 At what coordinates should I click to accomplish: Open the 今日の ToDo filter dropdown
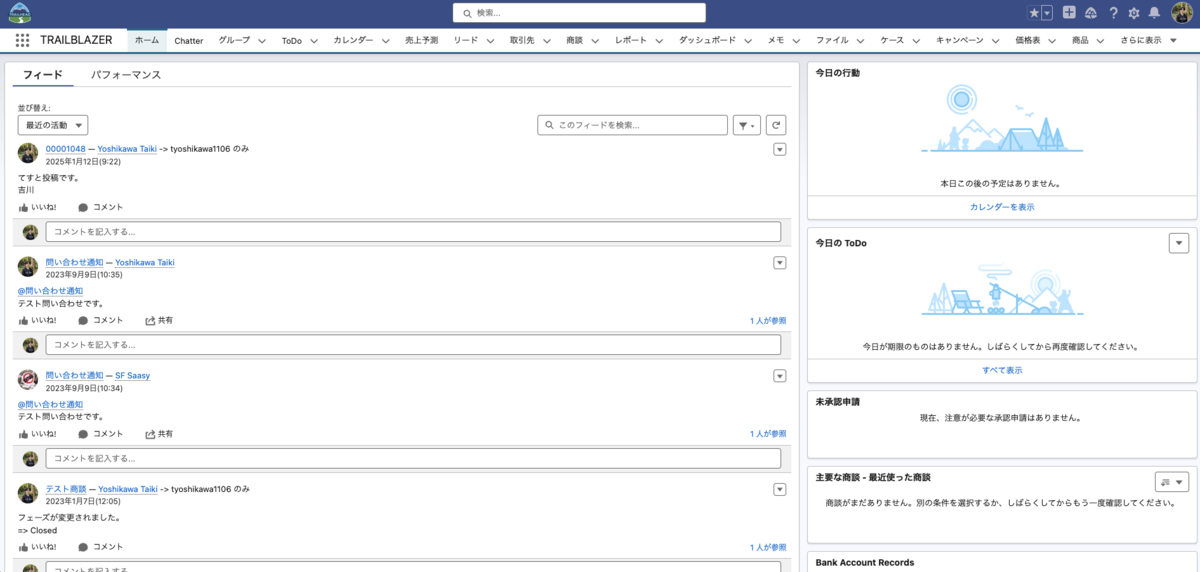click(x=1178, y=243)
